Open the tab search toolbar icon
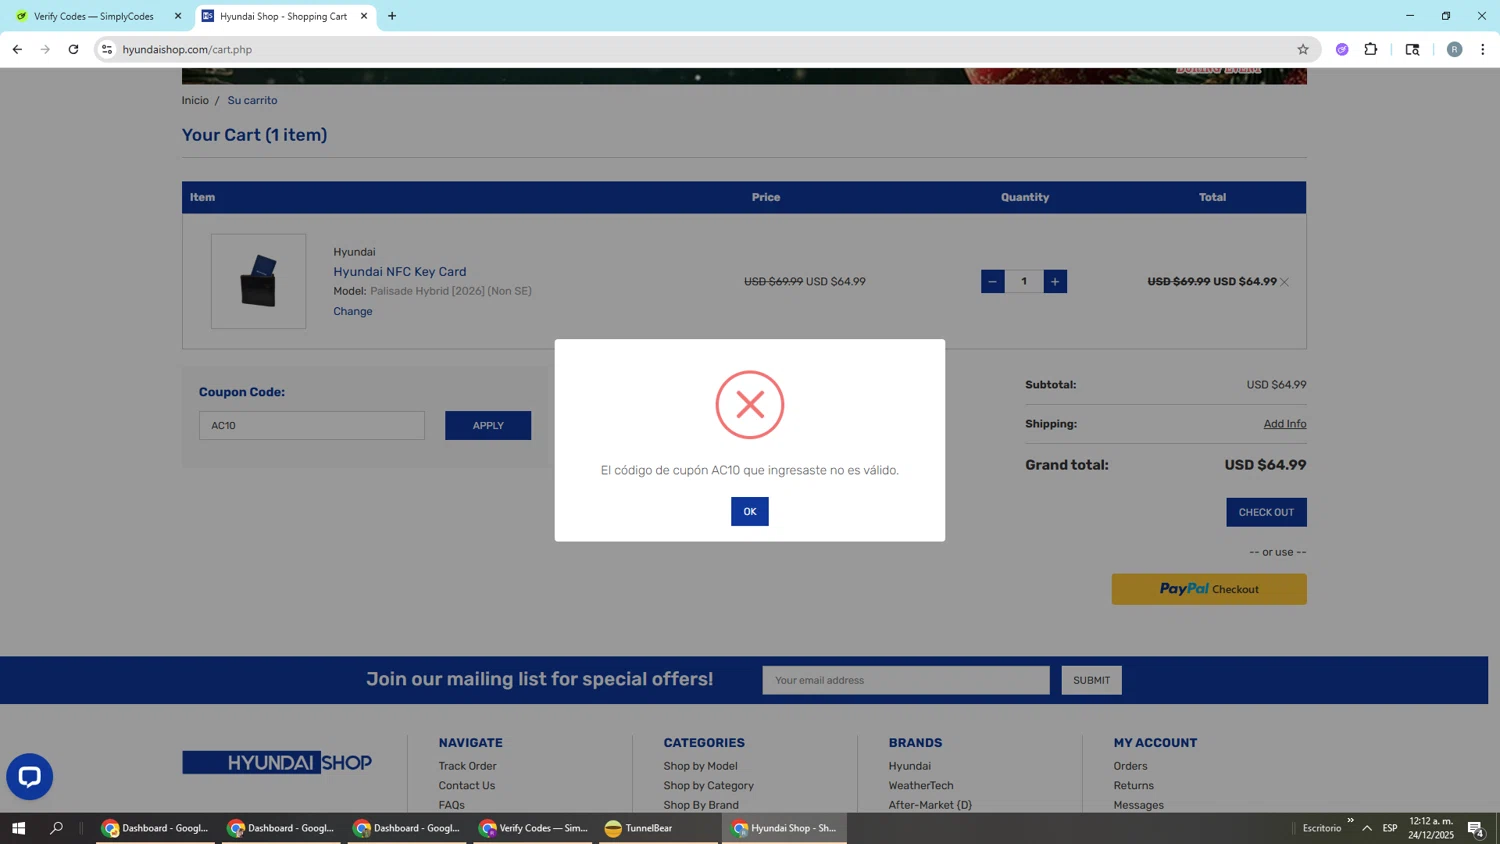1500x844 pixels. (1412, 49)
